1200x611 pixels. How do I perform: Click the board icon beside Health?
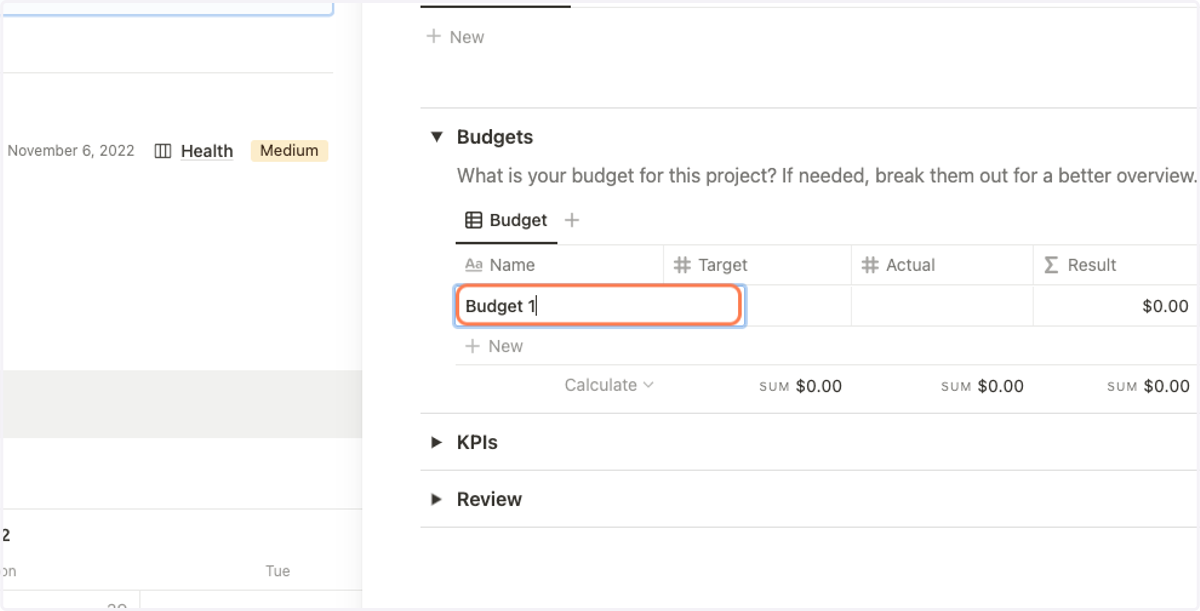163,151
